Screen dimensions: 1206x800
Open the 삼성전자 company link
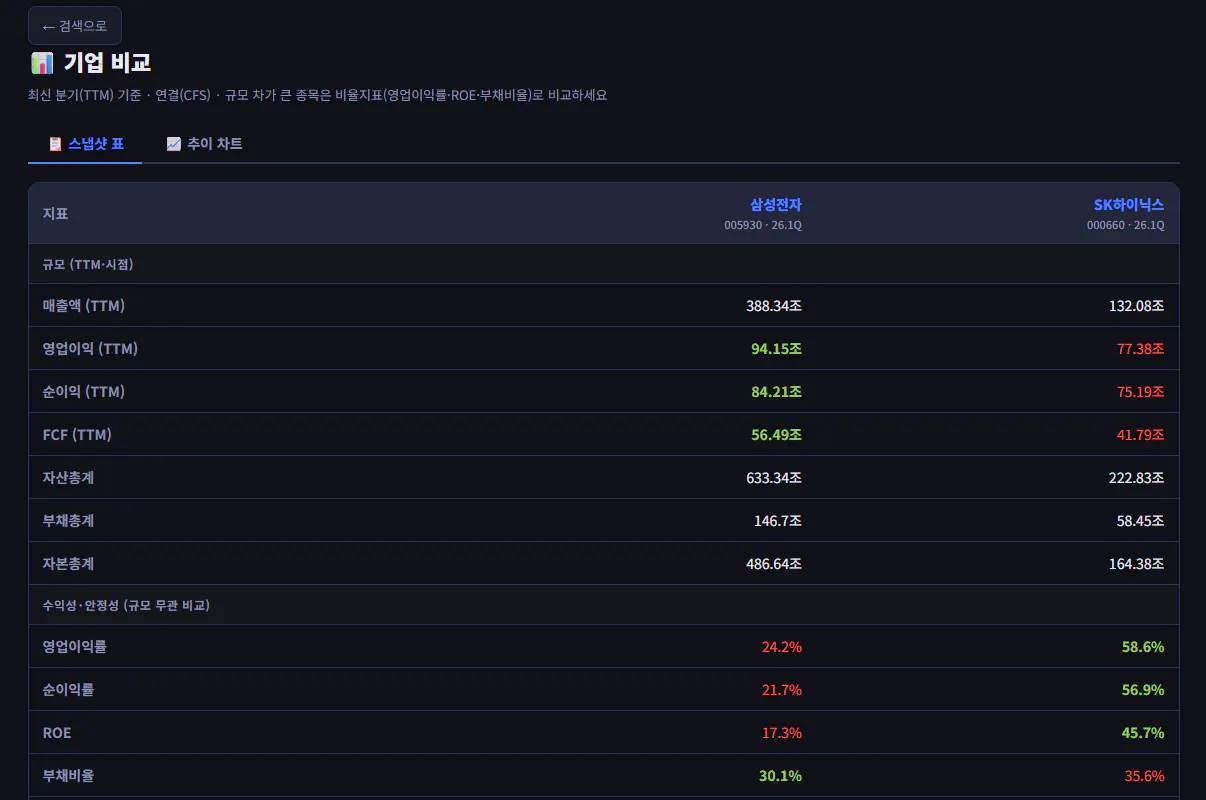click(776, 205)
